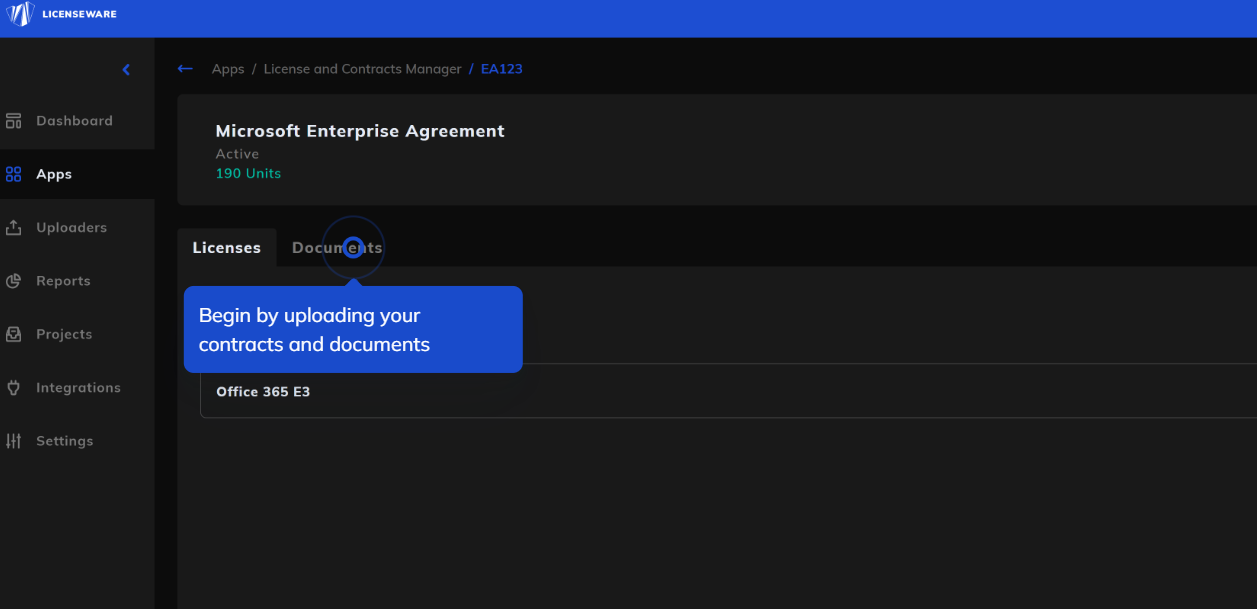Click the Integrations plug icon

pos(13,388)
